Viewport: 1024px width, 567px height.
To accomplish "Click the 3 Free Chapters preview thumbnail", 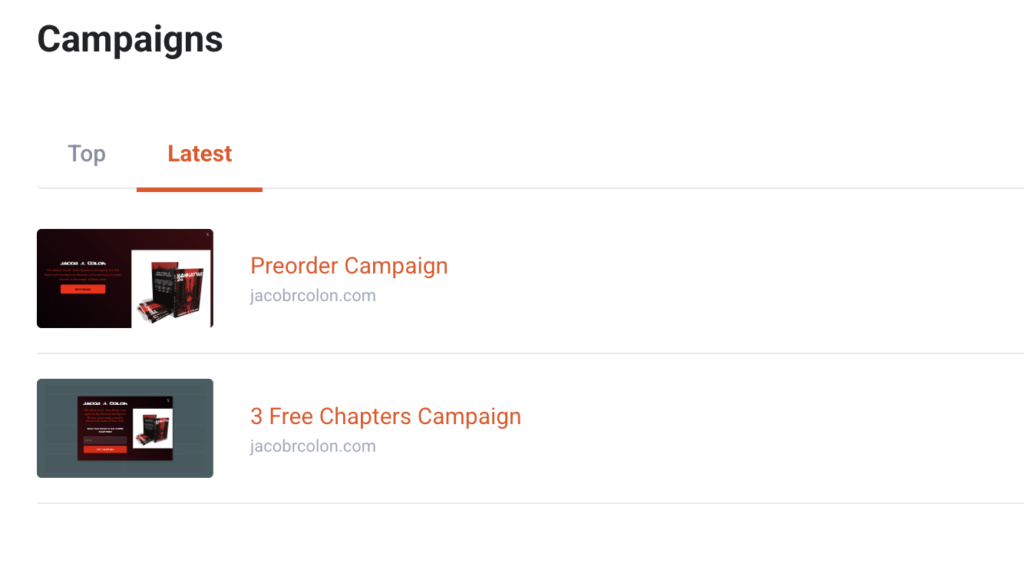I will tap(125, 428).
